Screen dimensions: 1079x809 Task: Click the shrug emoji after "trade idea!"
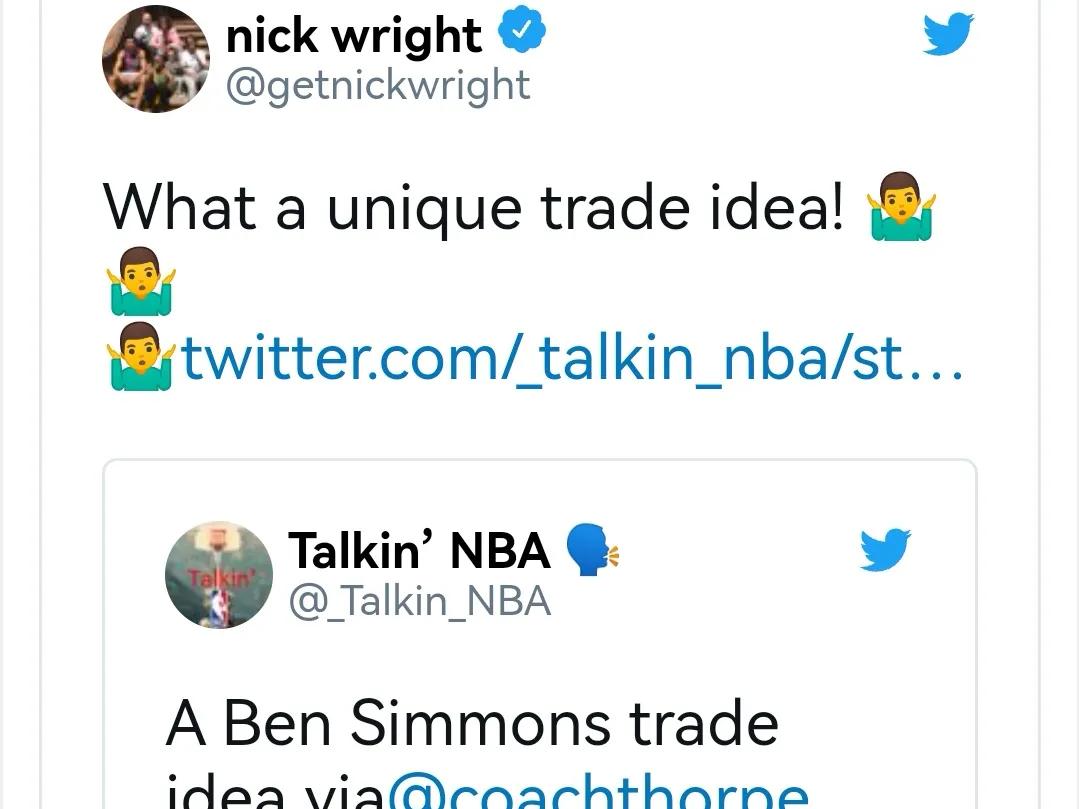tap(901, 206)
